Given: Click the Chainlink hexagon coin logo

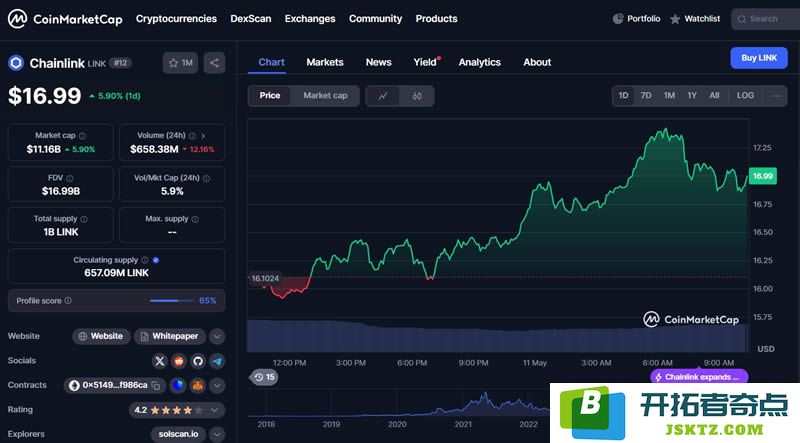Looking at the screenshot, I should [x=16, y=63].
